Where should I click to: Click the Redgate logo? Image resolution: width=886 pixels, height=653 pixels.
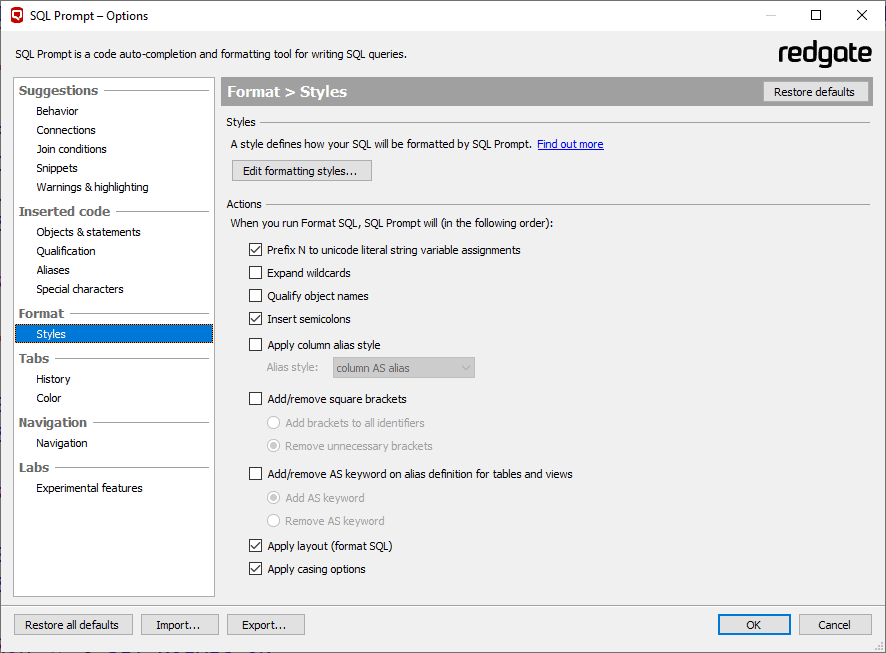pyautogui.click(x=824, y=54)
